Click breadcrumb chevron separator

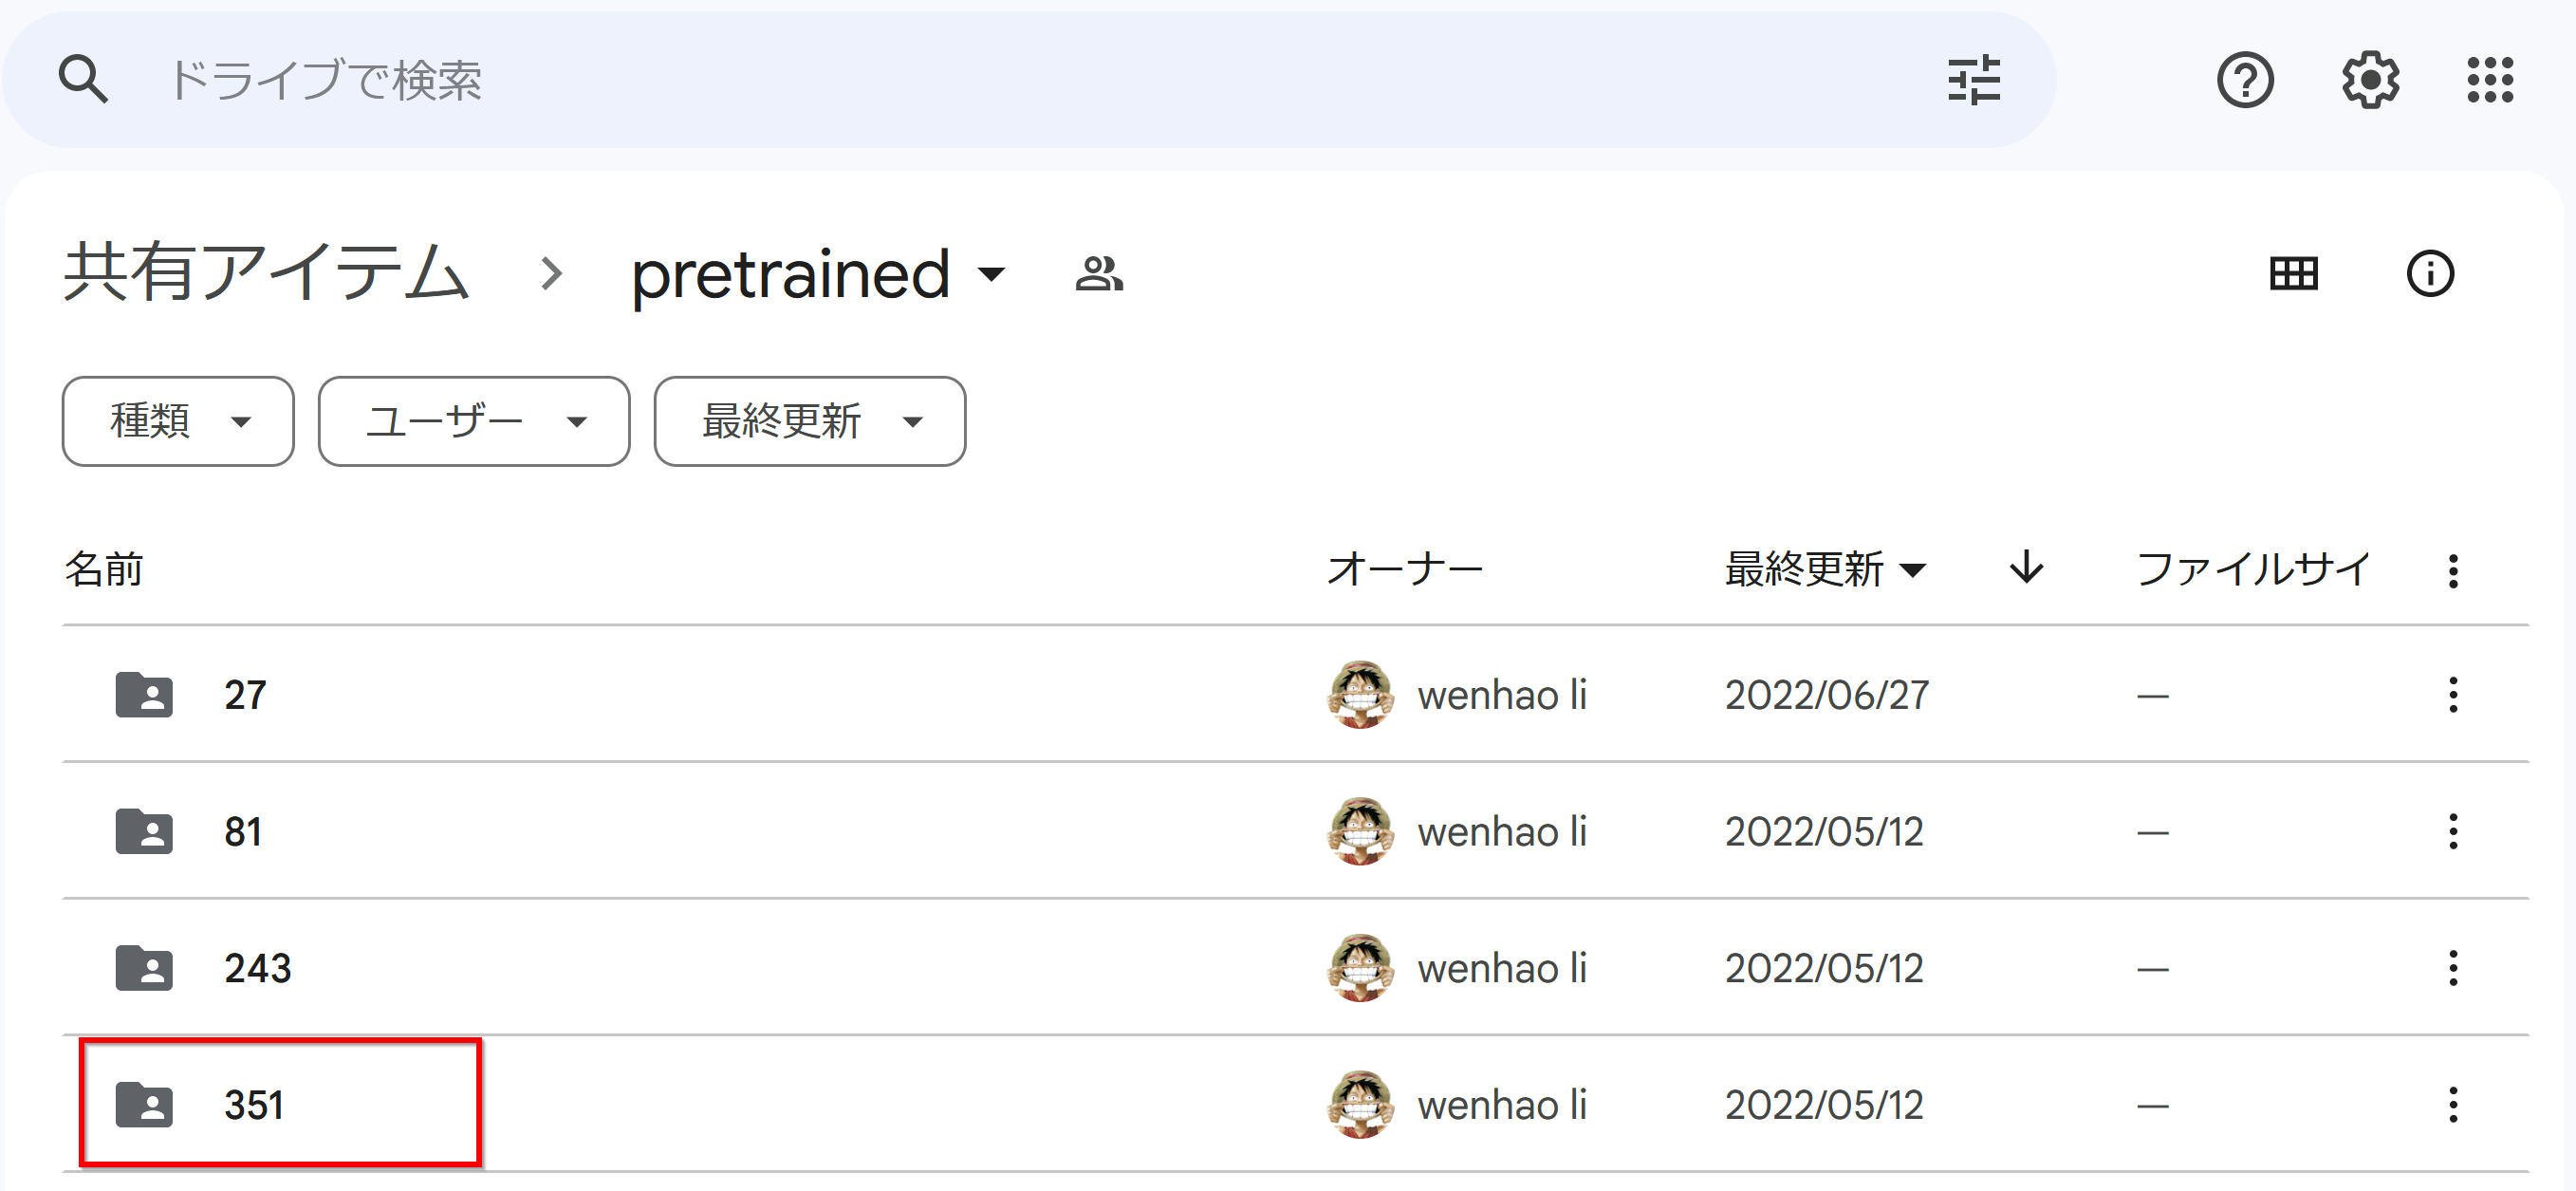click(551, 273)
